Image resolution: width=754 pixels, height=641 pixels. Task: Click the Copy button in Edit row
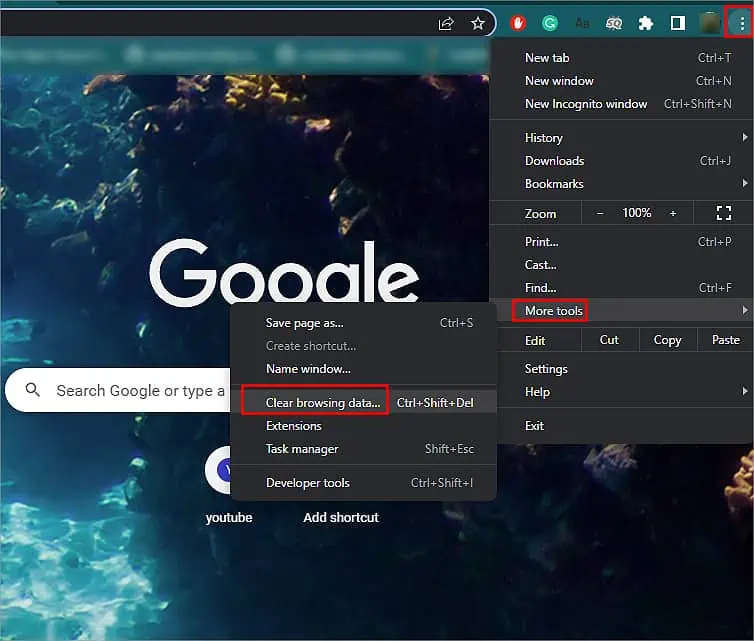pos(667,340)
